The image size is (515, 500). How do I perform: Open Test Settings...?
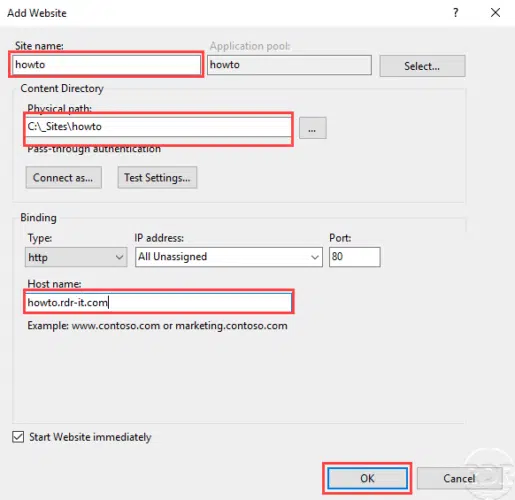pos(157,178)
